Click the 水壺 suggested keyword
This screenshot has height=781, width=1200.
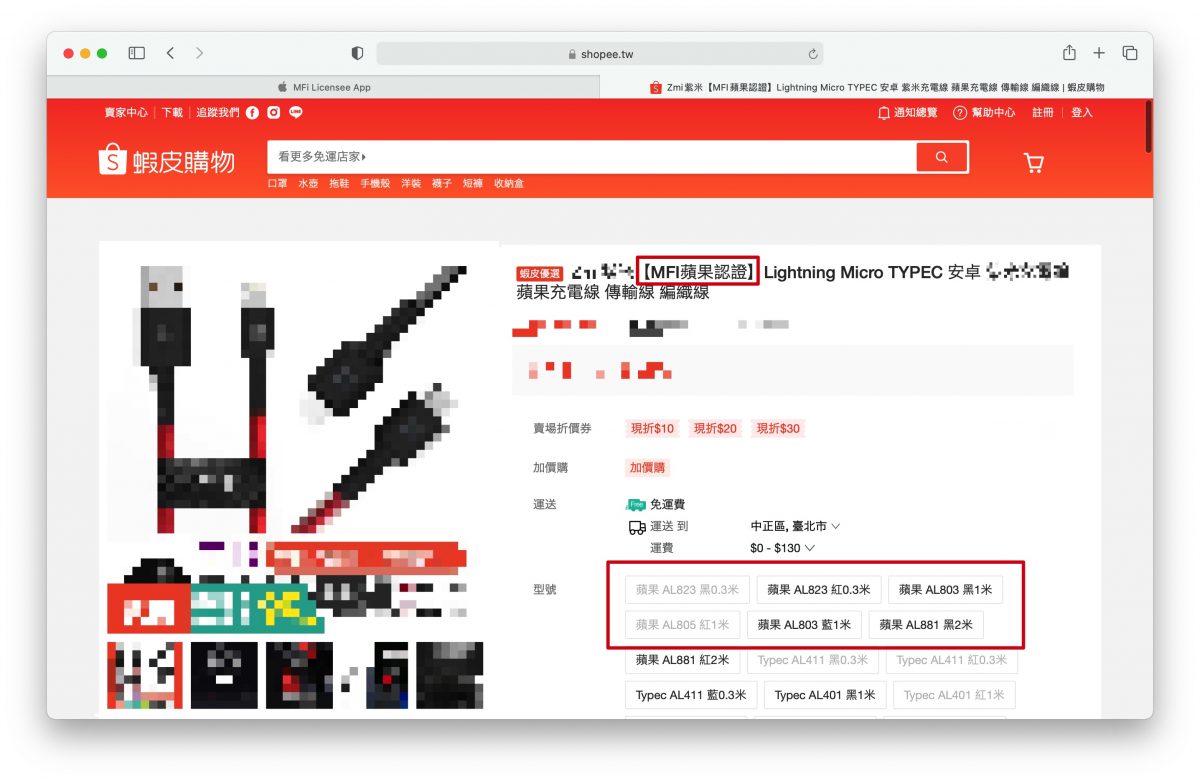pyautogui.click(x=308, y=184)
